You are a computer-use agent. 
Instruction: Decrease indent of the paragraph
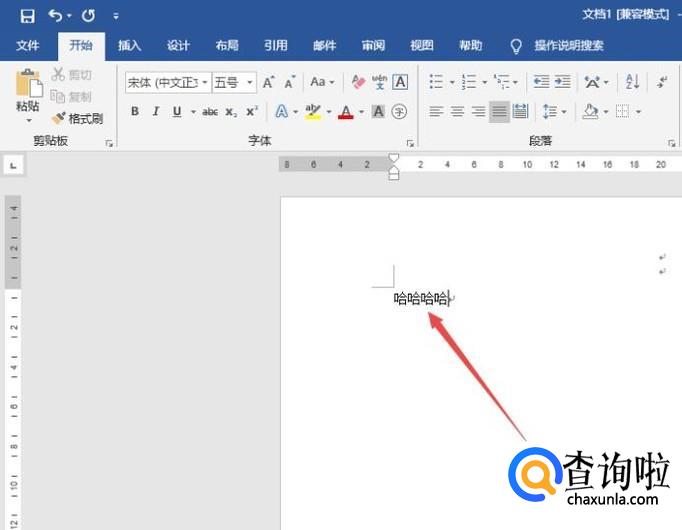tap(542, 82)
